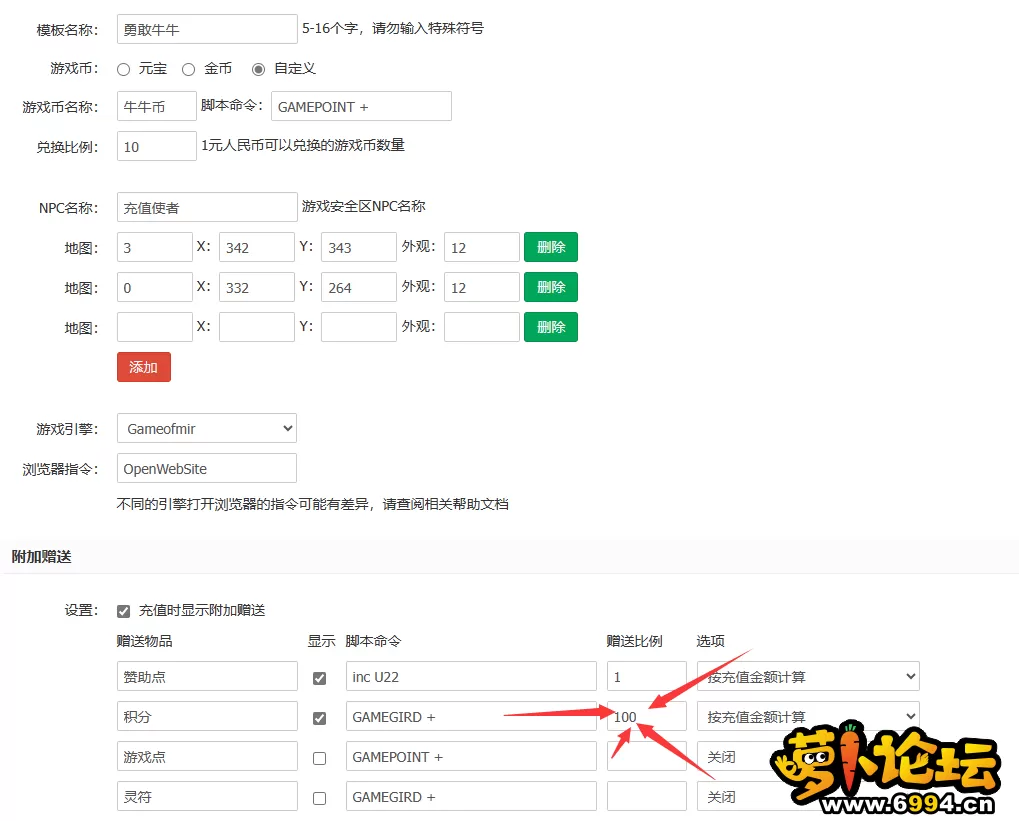The height and width of the screenshot is (821, 1019).
Task: Uncheck display box for 赞助点 row
Action: click(x=319, y=678)
